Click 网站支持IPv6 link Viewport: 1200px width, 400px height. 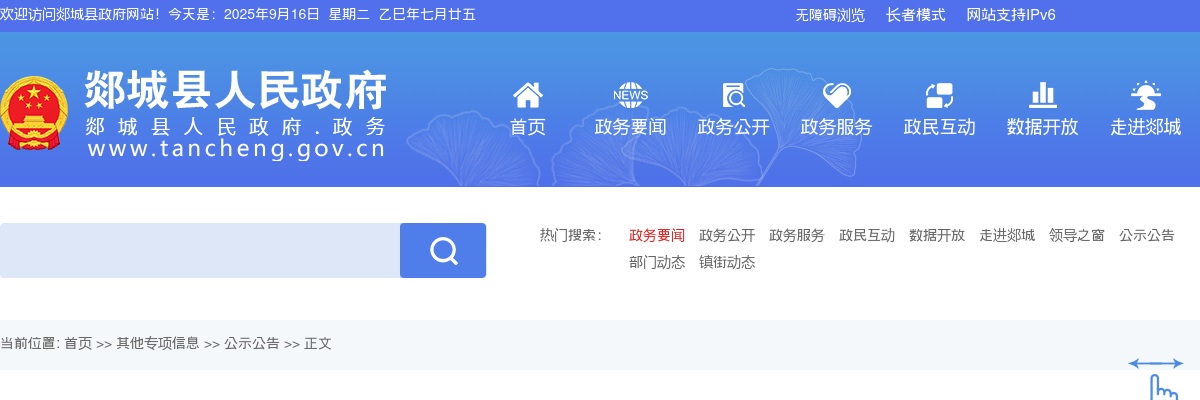1011,15
